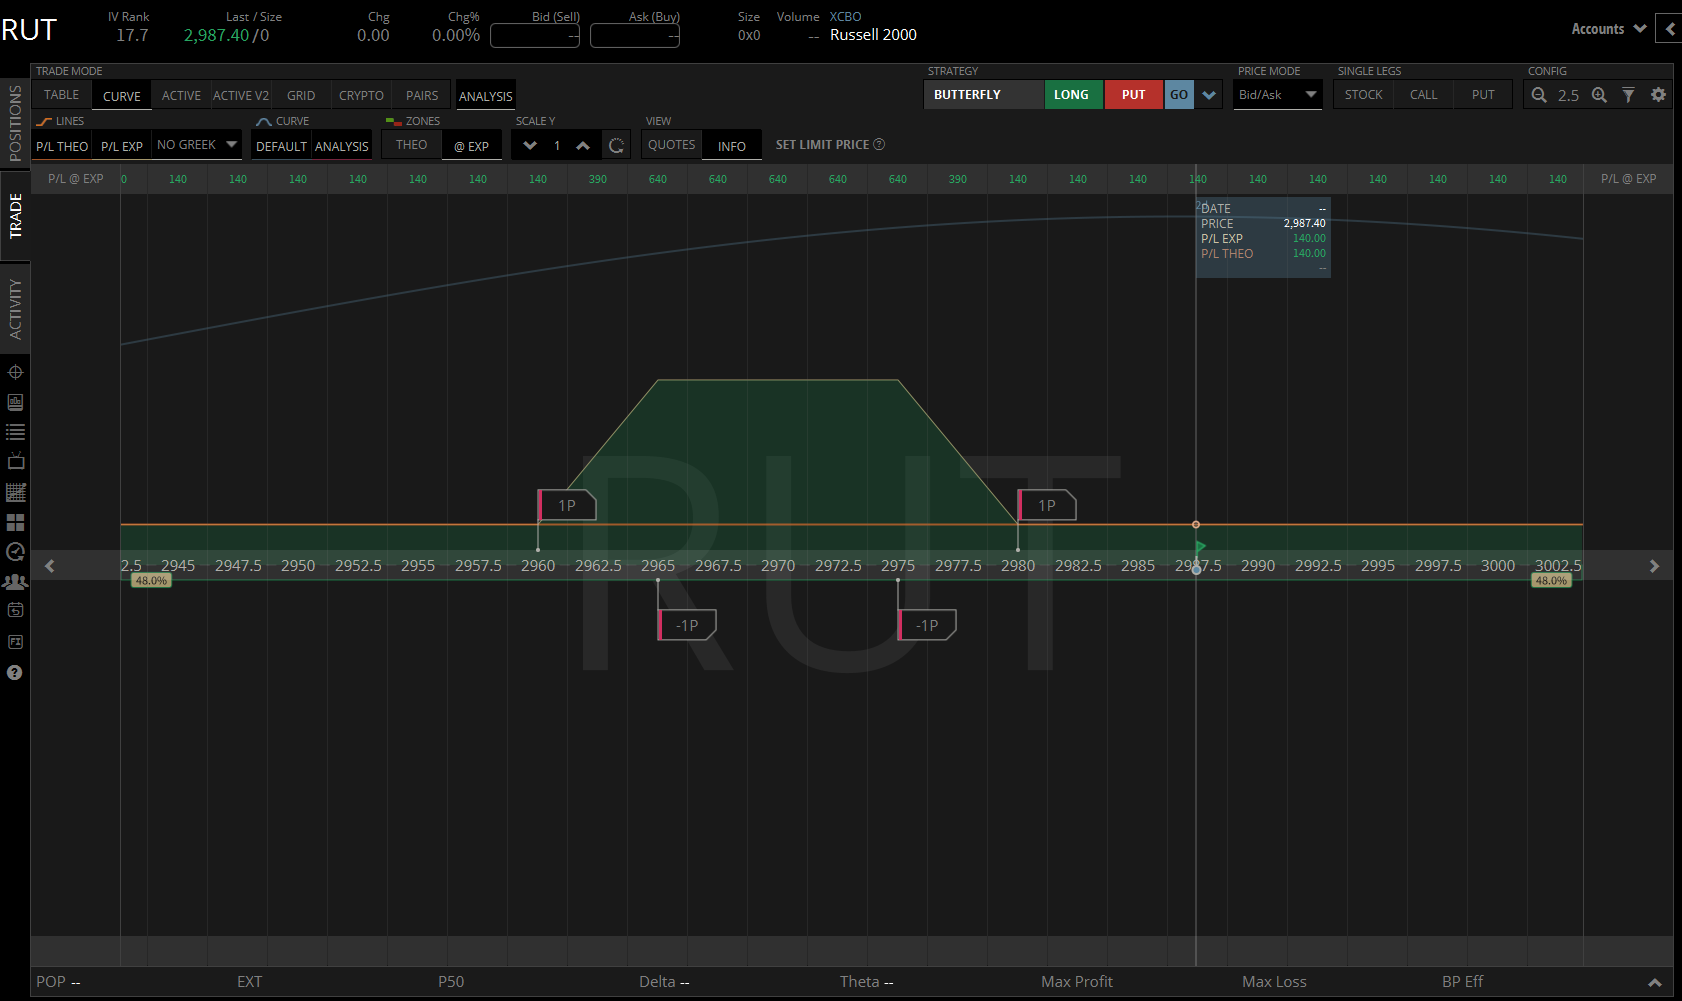The width and height of the screenshot is (1682, 1001).
Task: Expand the bottom stats bar chevron
Action: coord(1654,983)
